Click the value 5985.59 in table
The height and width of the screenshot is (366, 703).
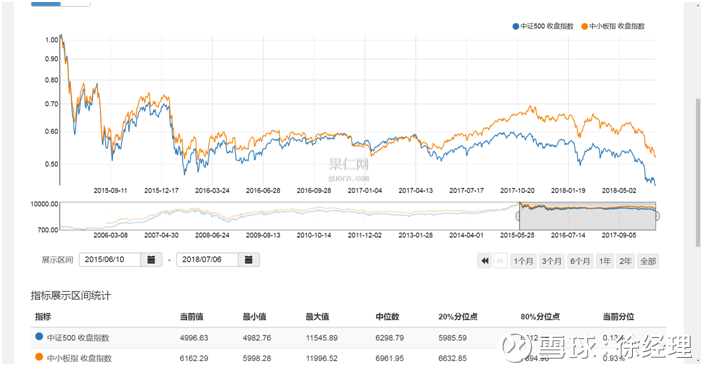point(452,338)
